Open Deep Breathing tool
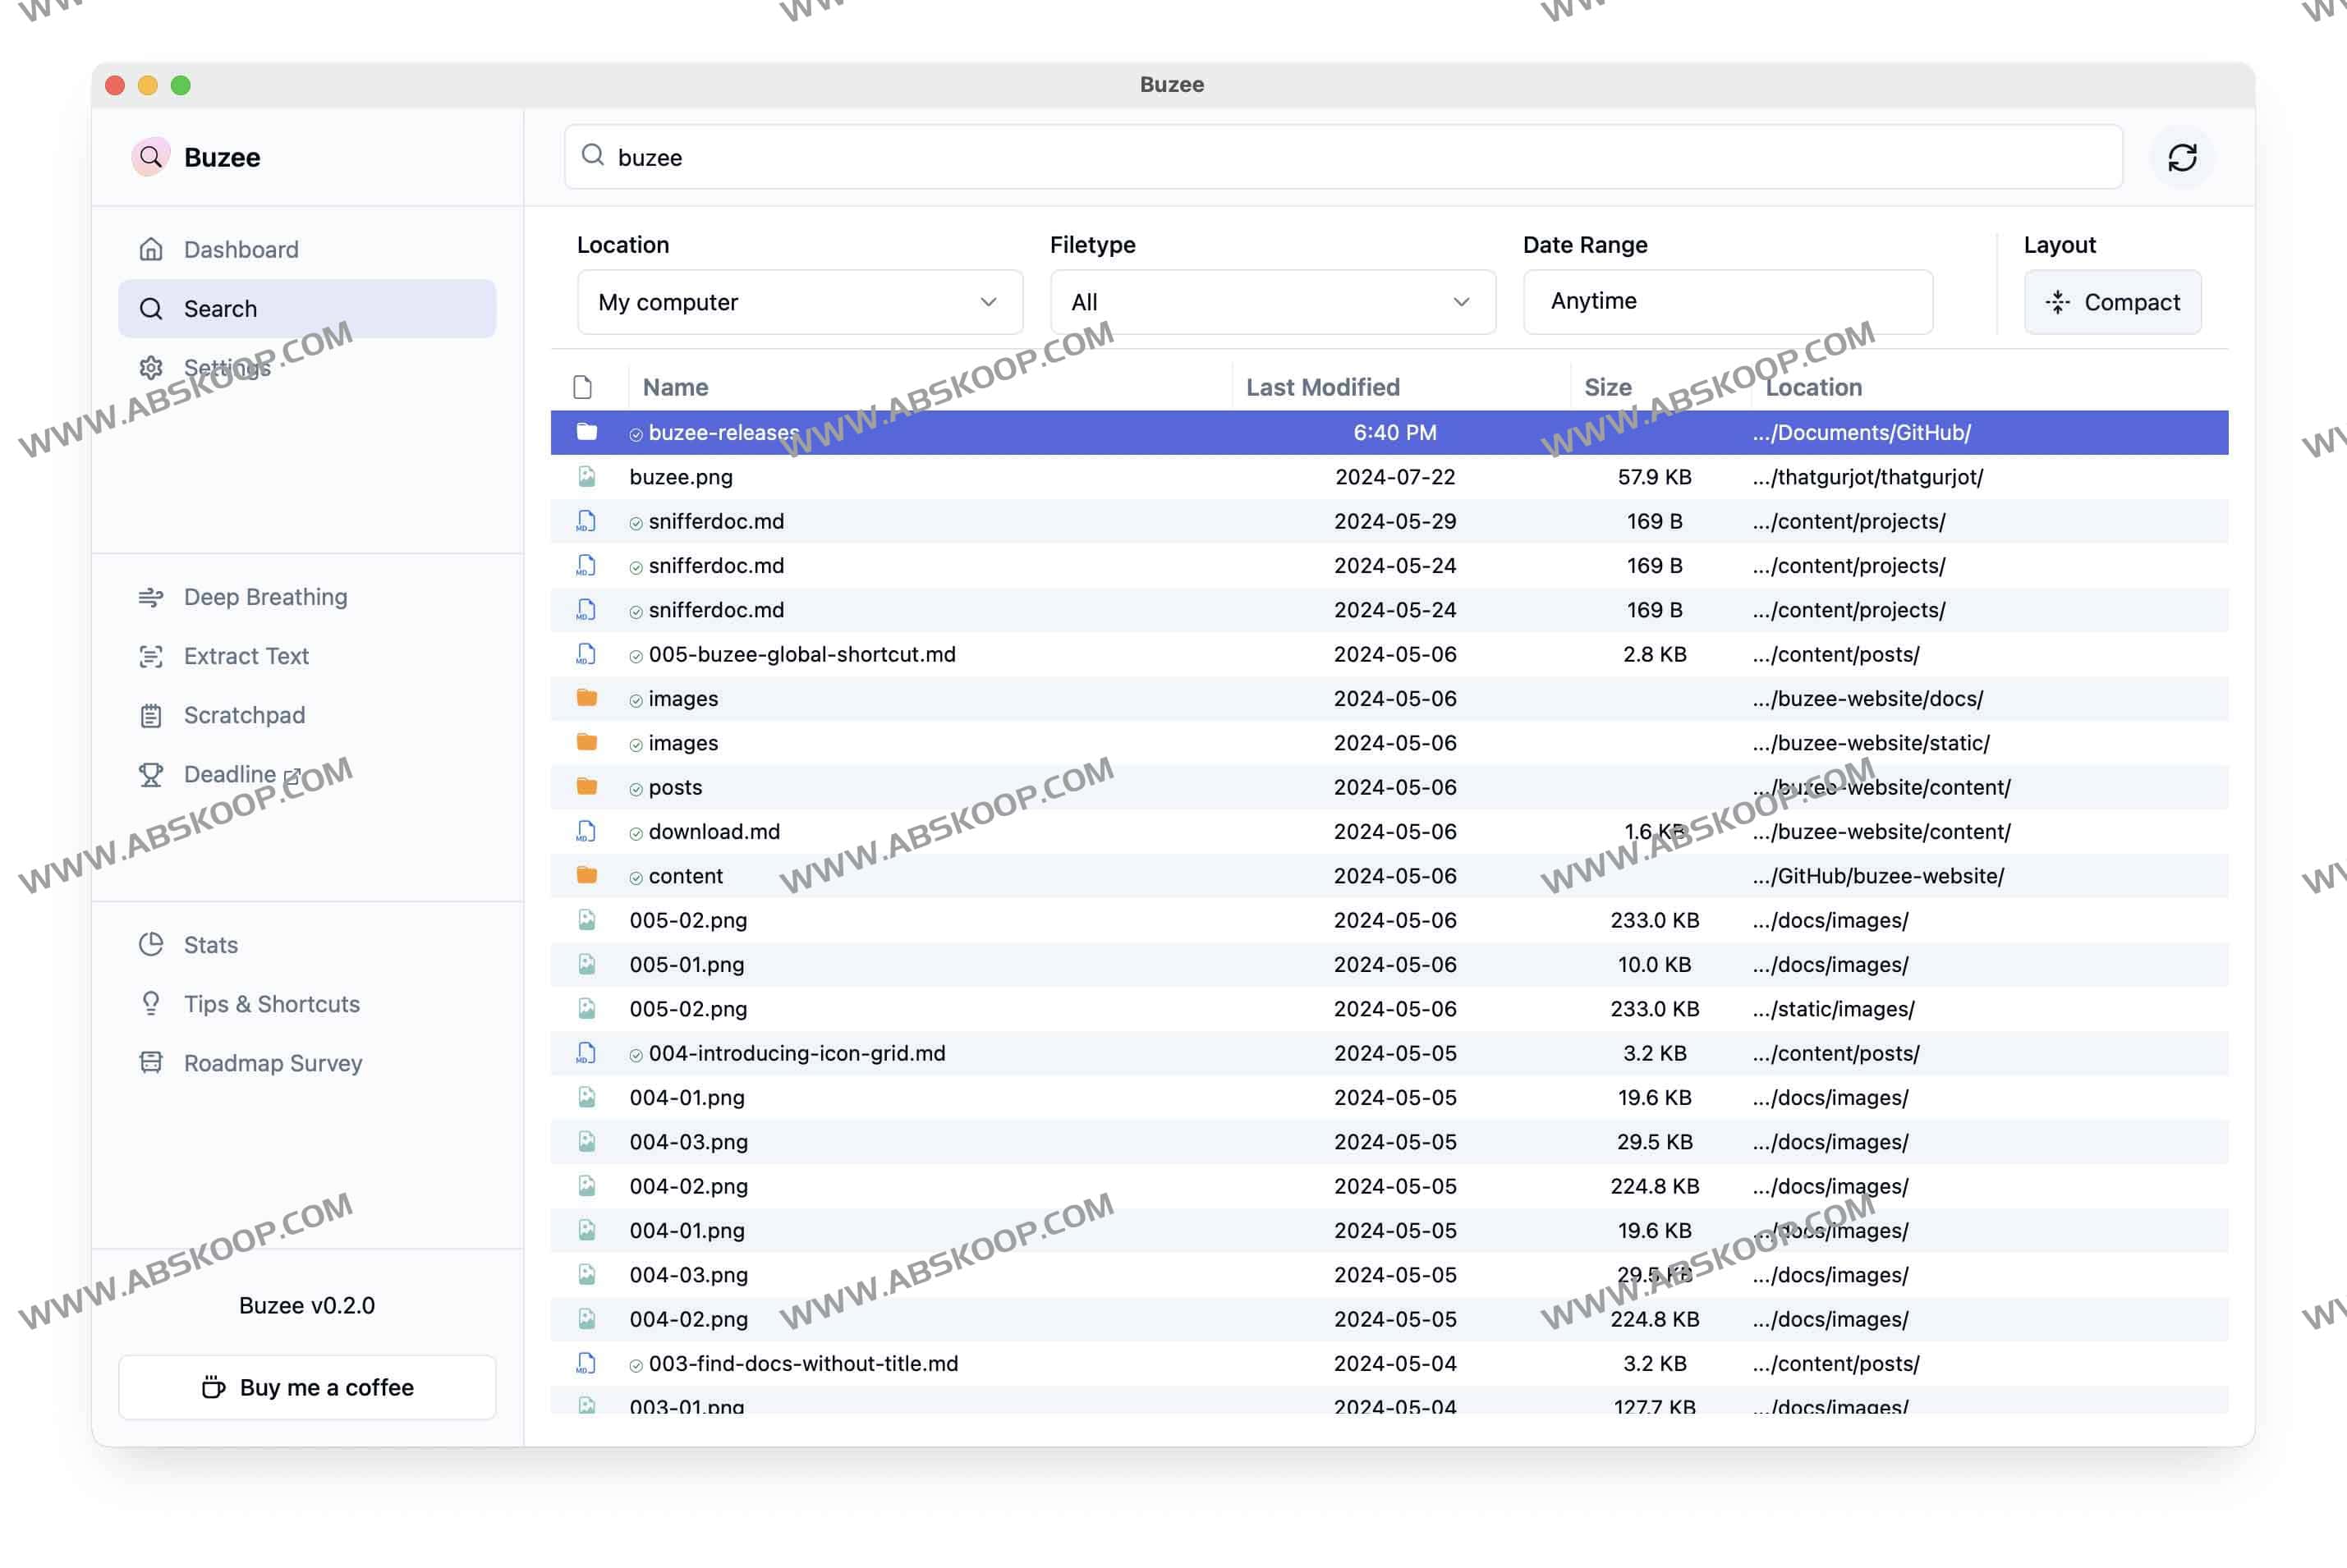The width and height of the screenshot is (2347, 1568). point(265,597)
